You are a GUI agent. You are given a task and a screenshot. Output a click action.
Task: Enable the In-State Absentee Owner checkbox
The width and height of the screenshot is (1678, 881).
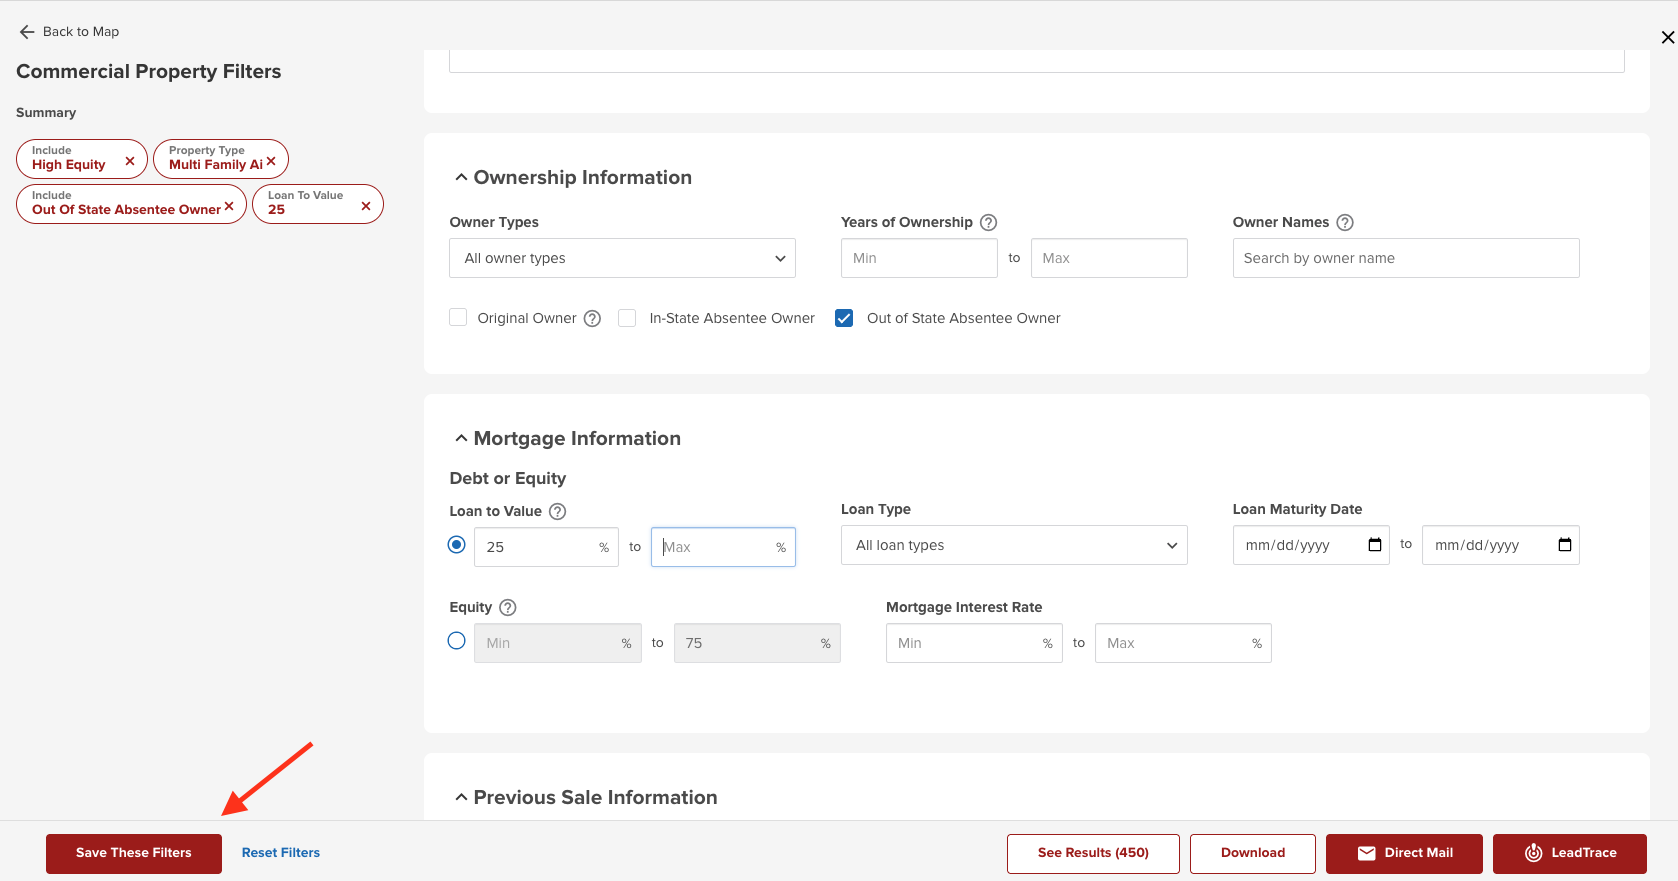(627, 318)
